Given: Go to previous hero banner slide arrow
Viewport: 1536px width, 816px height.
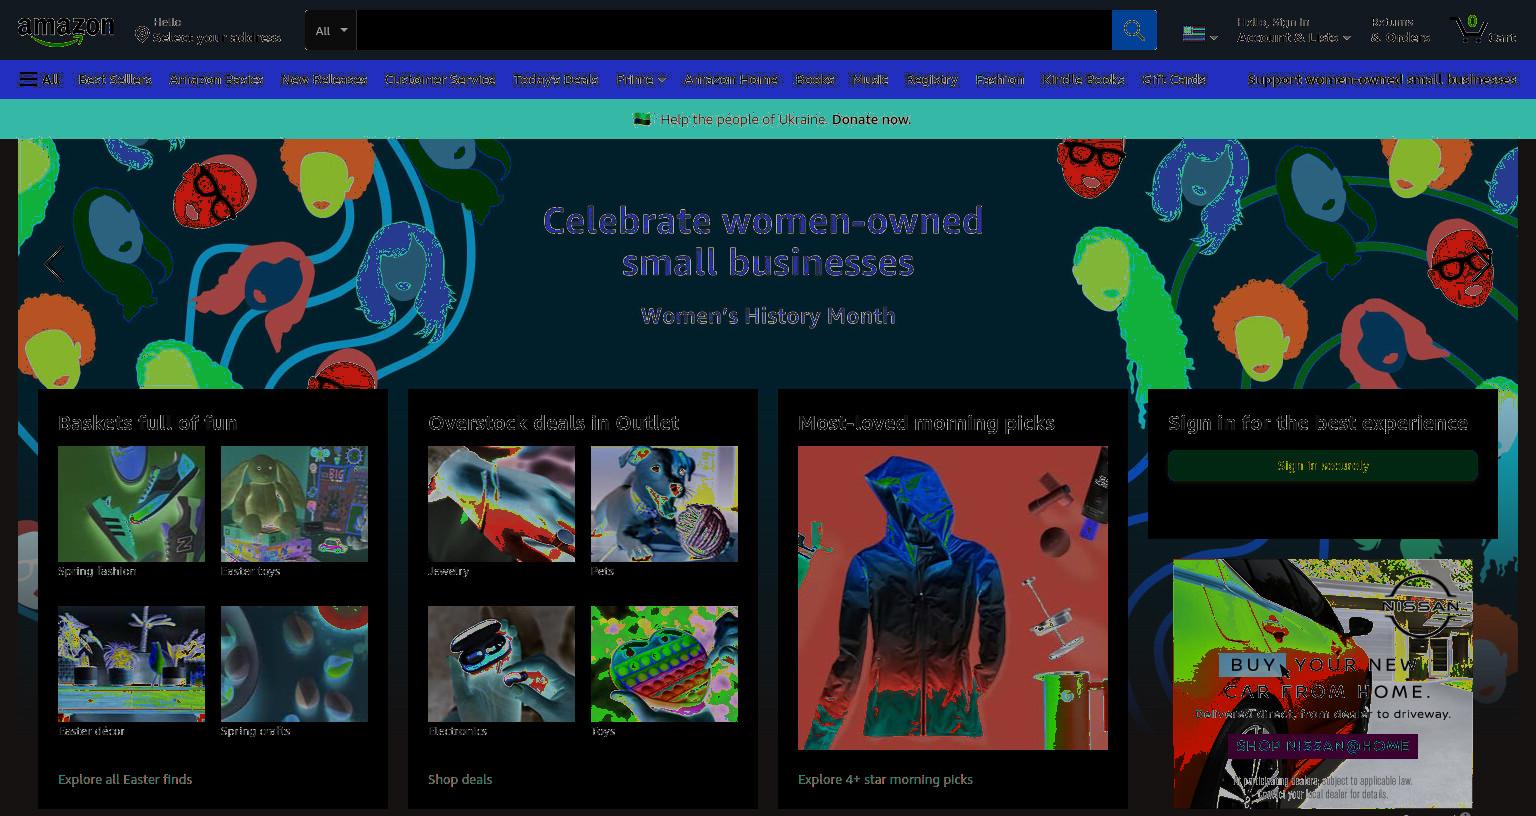Looking at the screenshot, I should coord(54,264).
